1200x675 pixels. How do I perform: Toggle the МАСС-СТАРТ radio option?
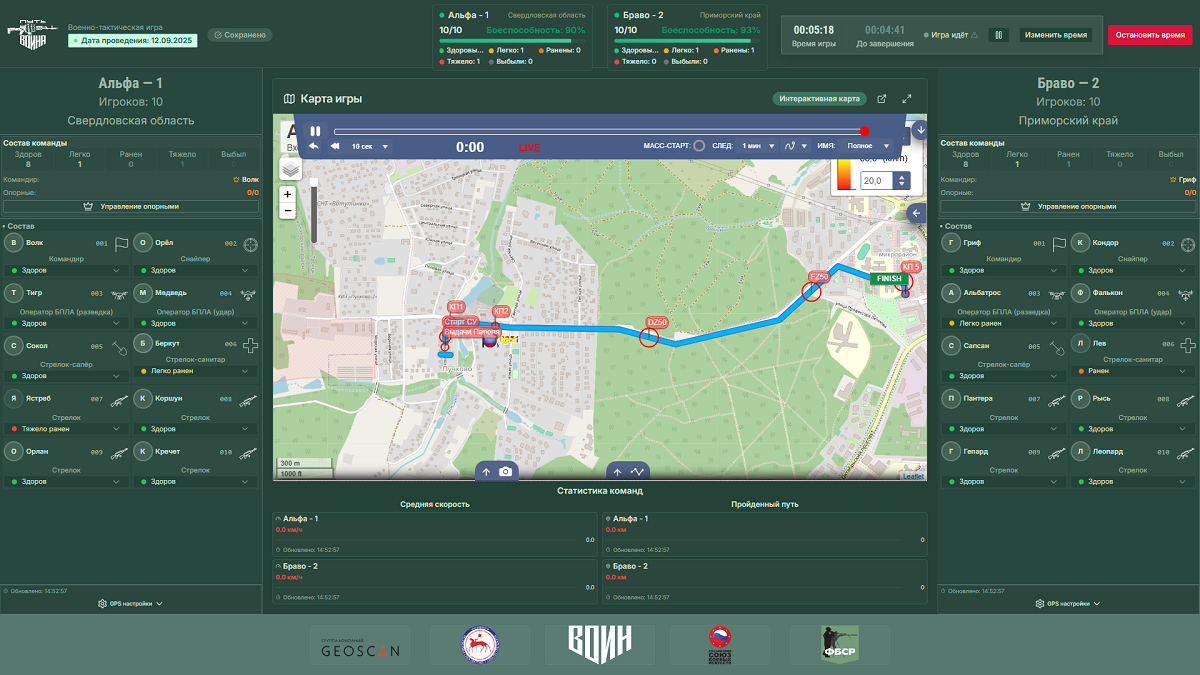coord(699,146)
